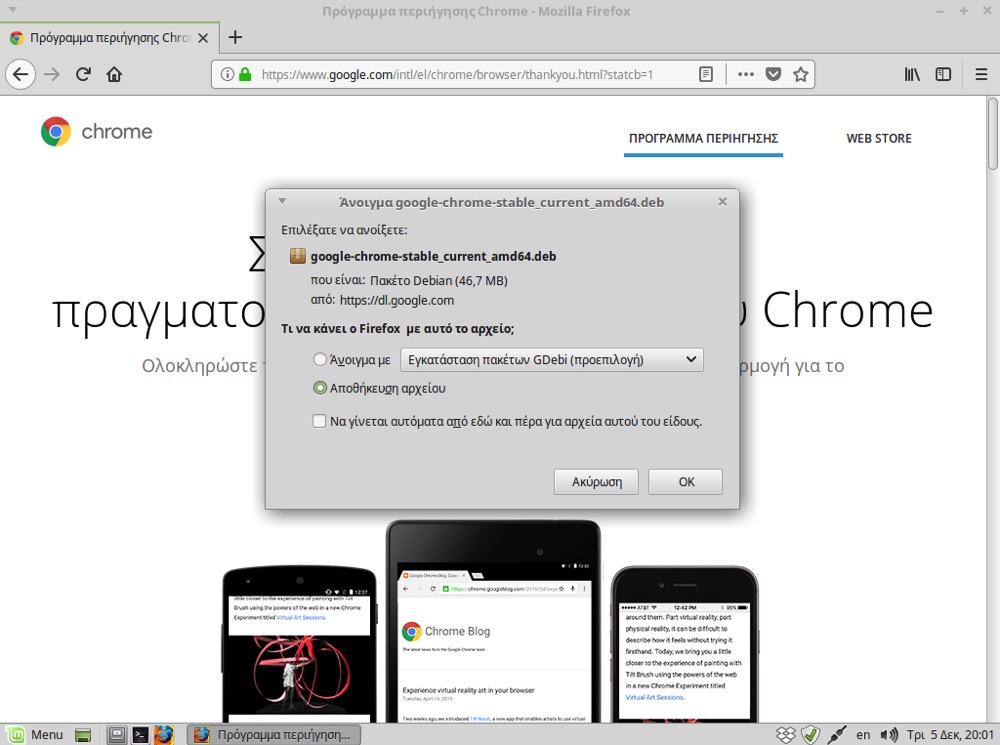The width and height of the screenshot is (1000, 745).
Task: Click the address bar URL field
Action: tap(457, 75)
